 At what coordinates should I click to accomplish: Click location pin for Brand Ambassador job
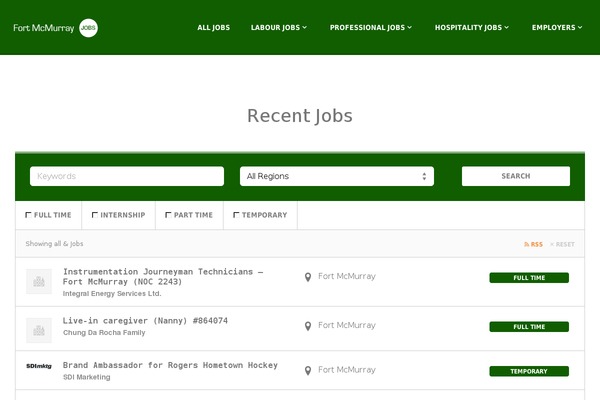pyautogui.click(x=308, y=371)
